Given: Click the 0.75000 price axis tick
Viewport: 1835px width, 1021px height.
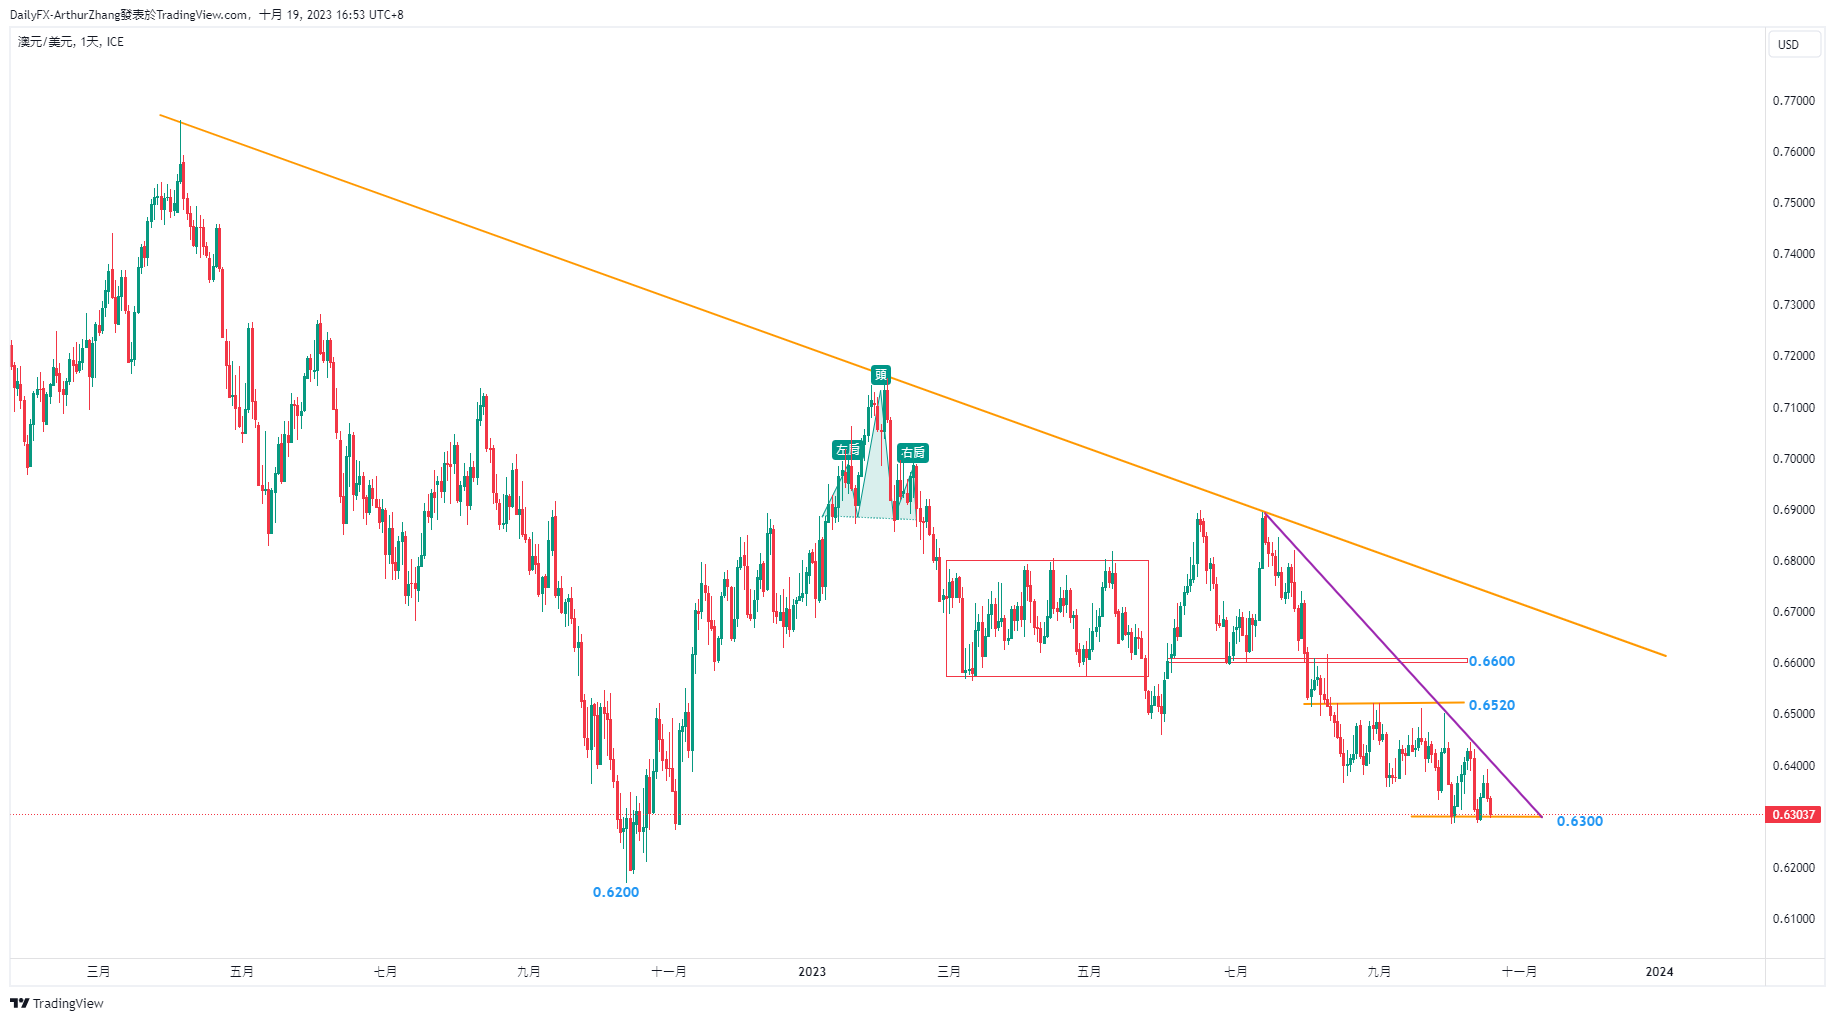Looking at the screenshot, I should coord(1793,203).
